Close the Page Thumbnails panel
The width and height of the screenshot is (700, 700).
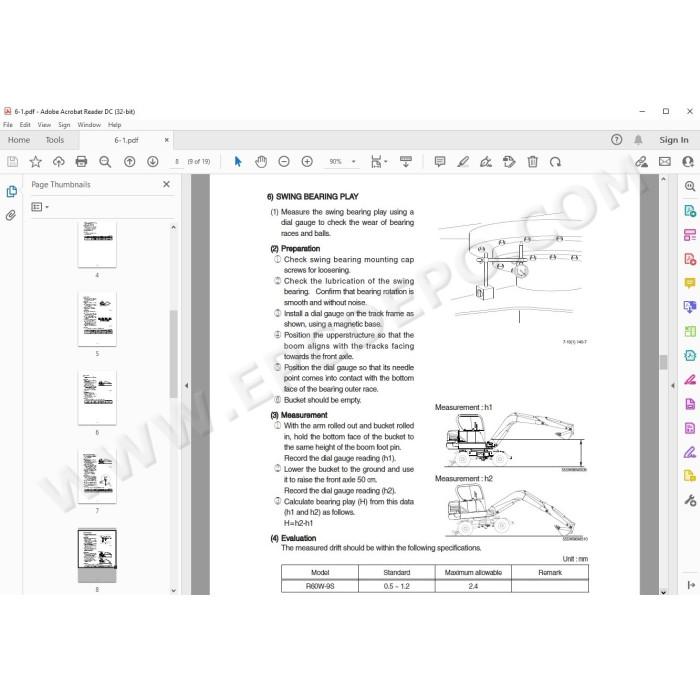tap(167, 184)
